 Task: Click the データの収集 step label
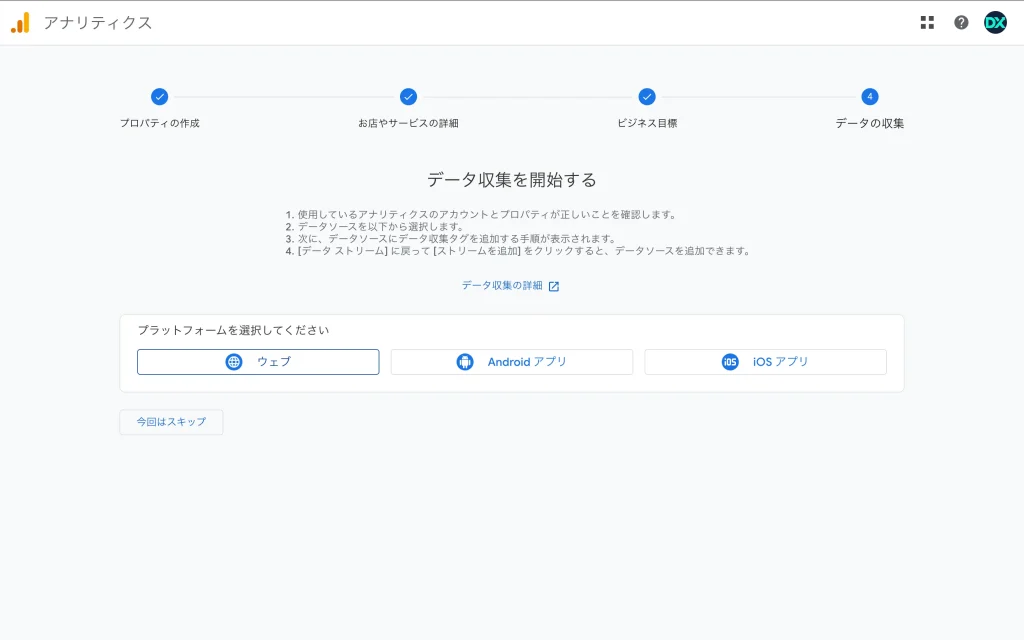[870, 124]
